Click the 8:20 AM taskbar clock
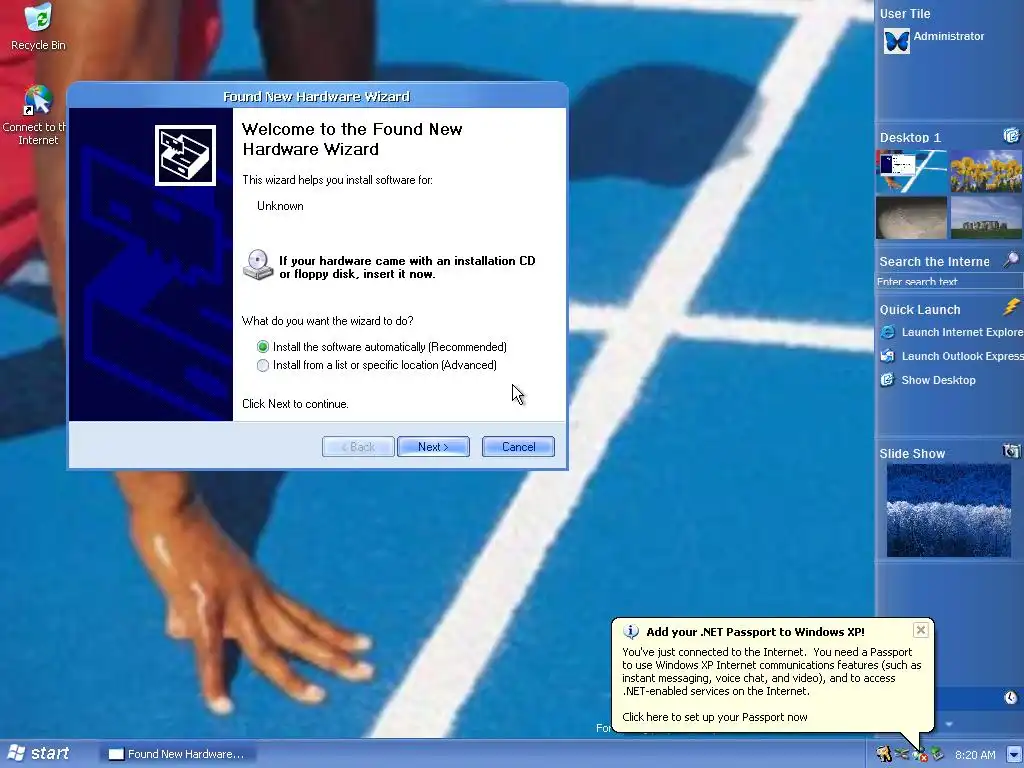 click(975, 755)
